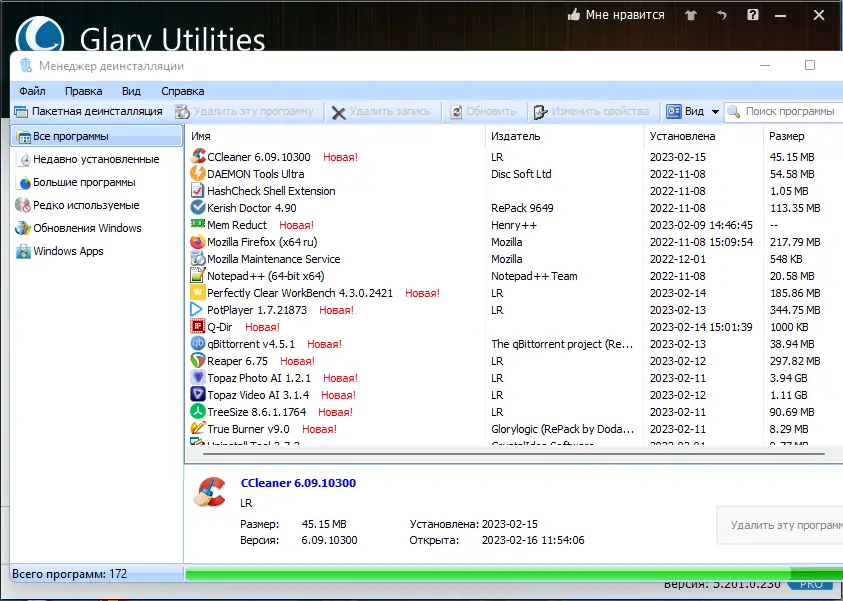Click the publisher cell Disc Soft Ltd

tap(521, 174)
